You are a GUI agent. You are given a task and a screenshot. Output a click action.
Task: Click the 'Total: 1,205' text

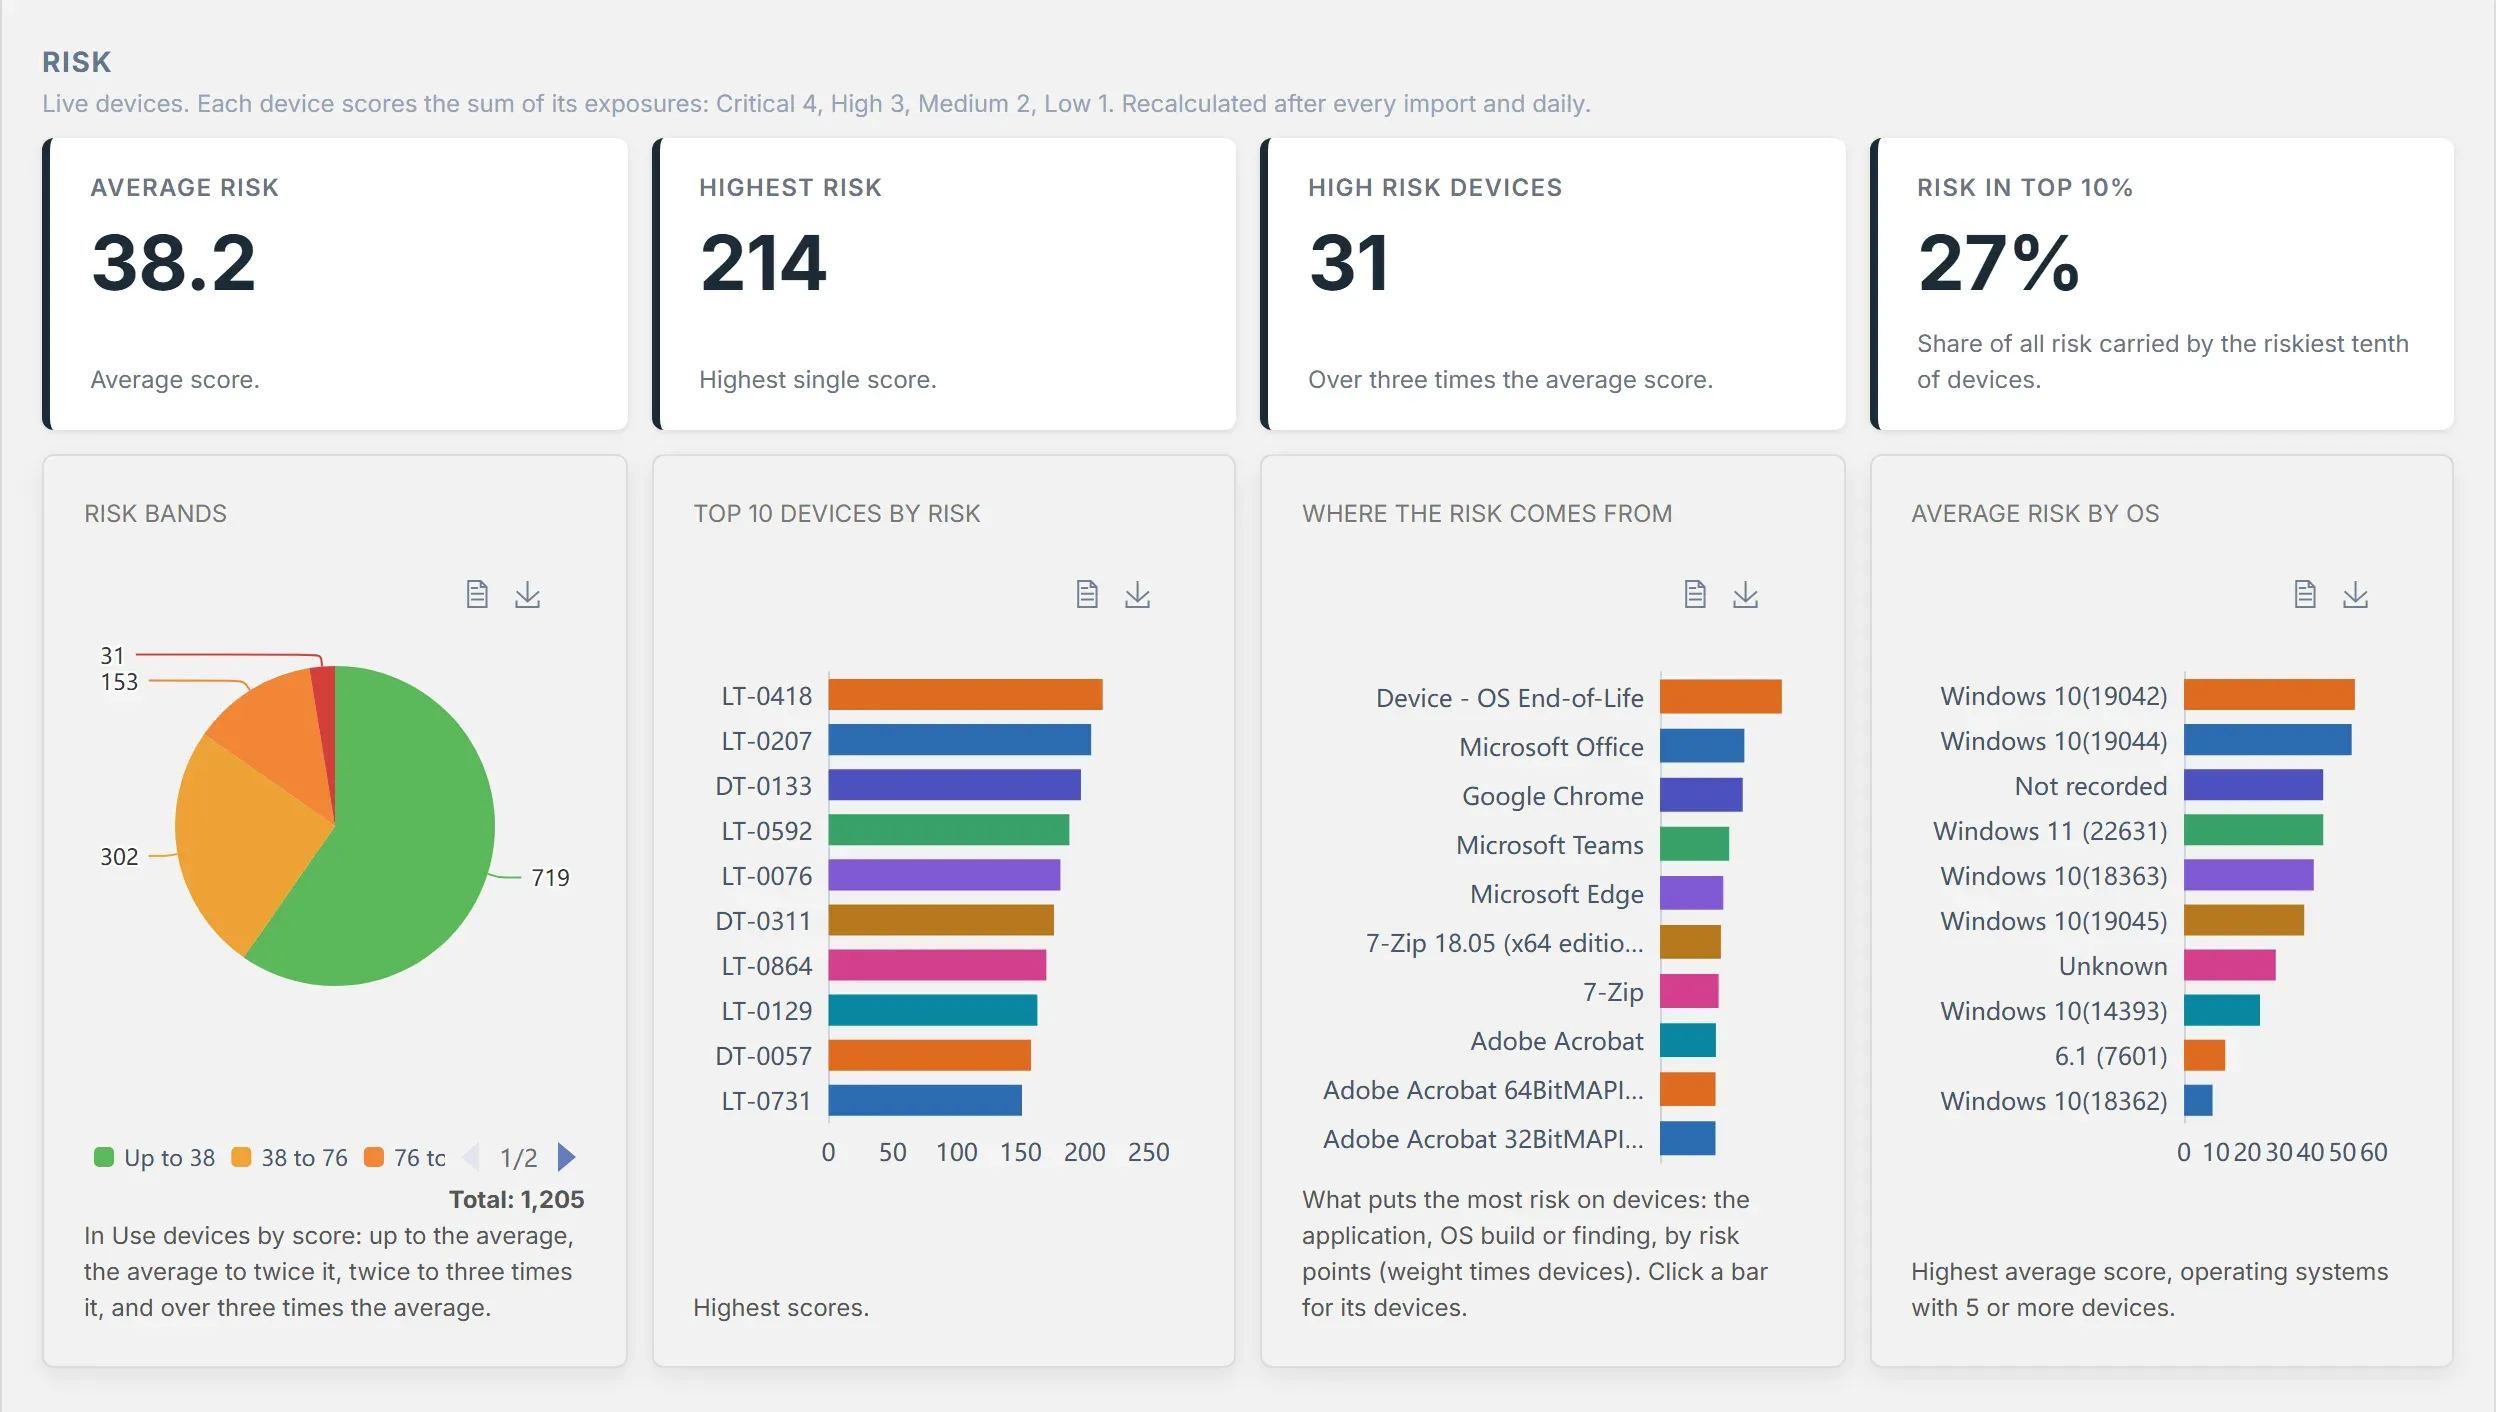tap(516, 1199)
